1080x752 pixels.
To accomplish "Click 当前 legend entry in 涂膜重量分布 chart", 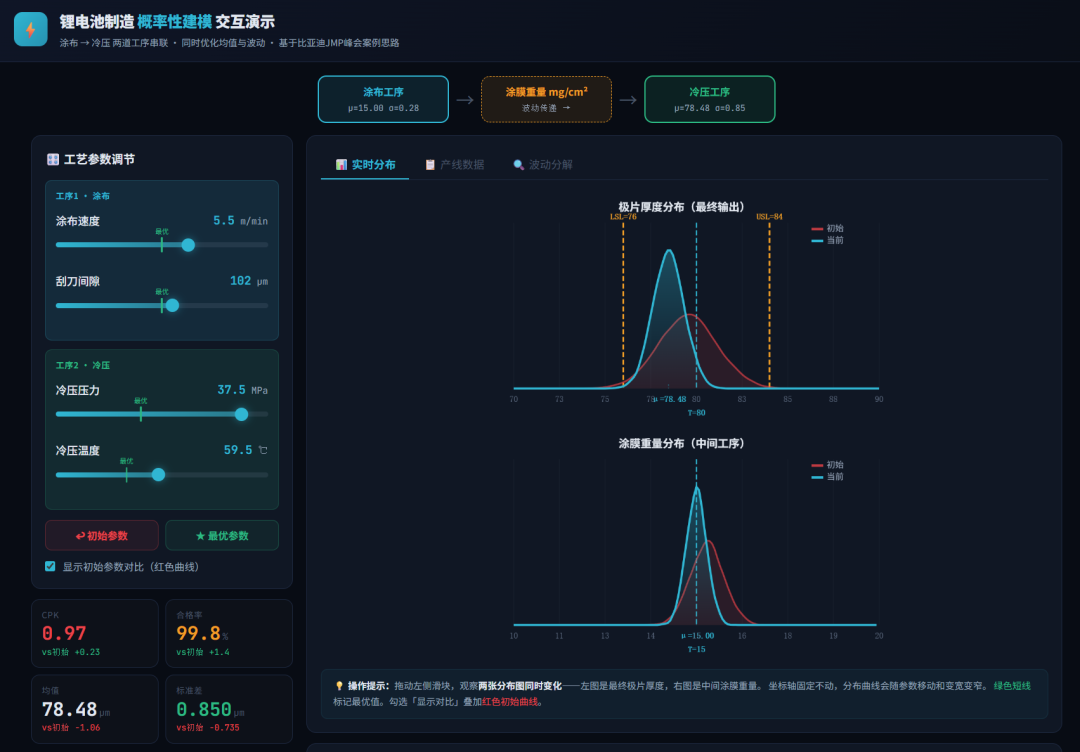I will pyautogui.click(x=827, y=477).
